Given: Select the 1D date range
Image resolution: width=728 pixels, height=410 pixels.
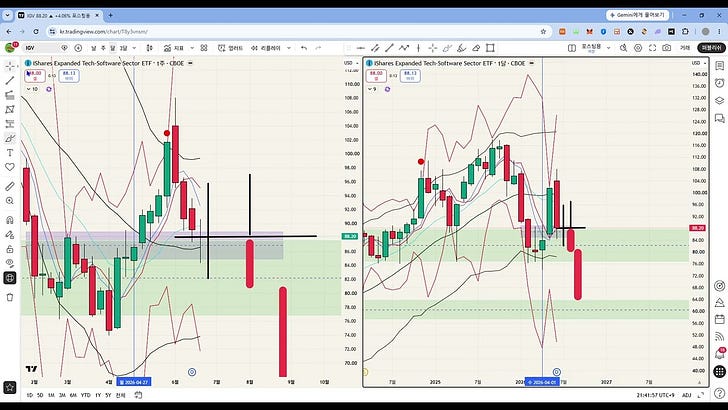Looking at the screenshot, I should tap(29, 395).
